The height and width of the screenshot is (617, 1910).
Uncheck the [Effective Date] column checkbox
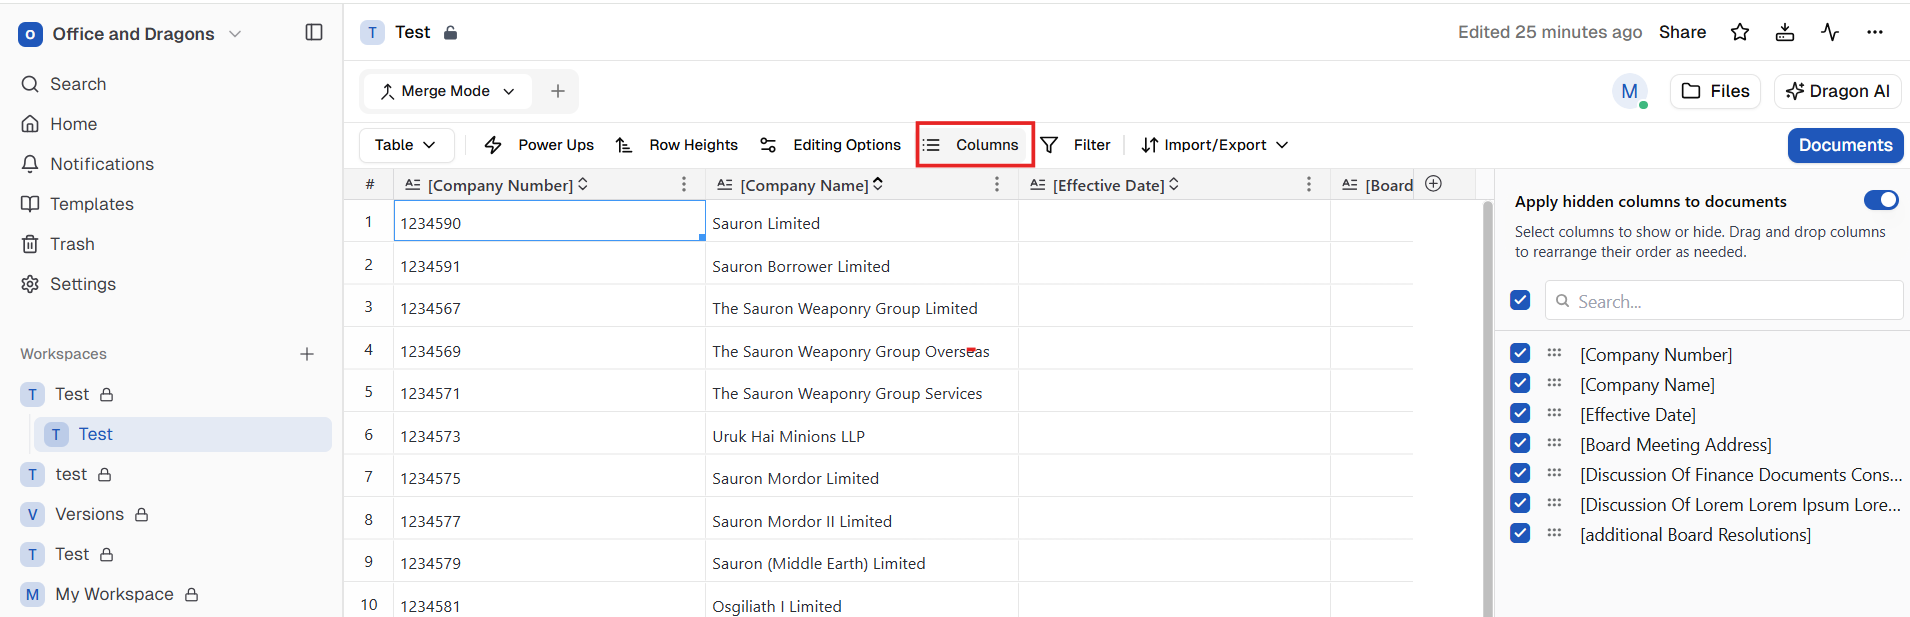pyautogui.click(x=1520, y=413)
